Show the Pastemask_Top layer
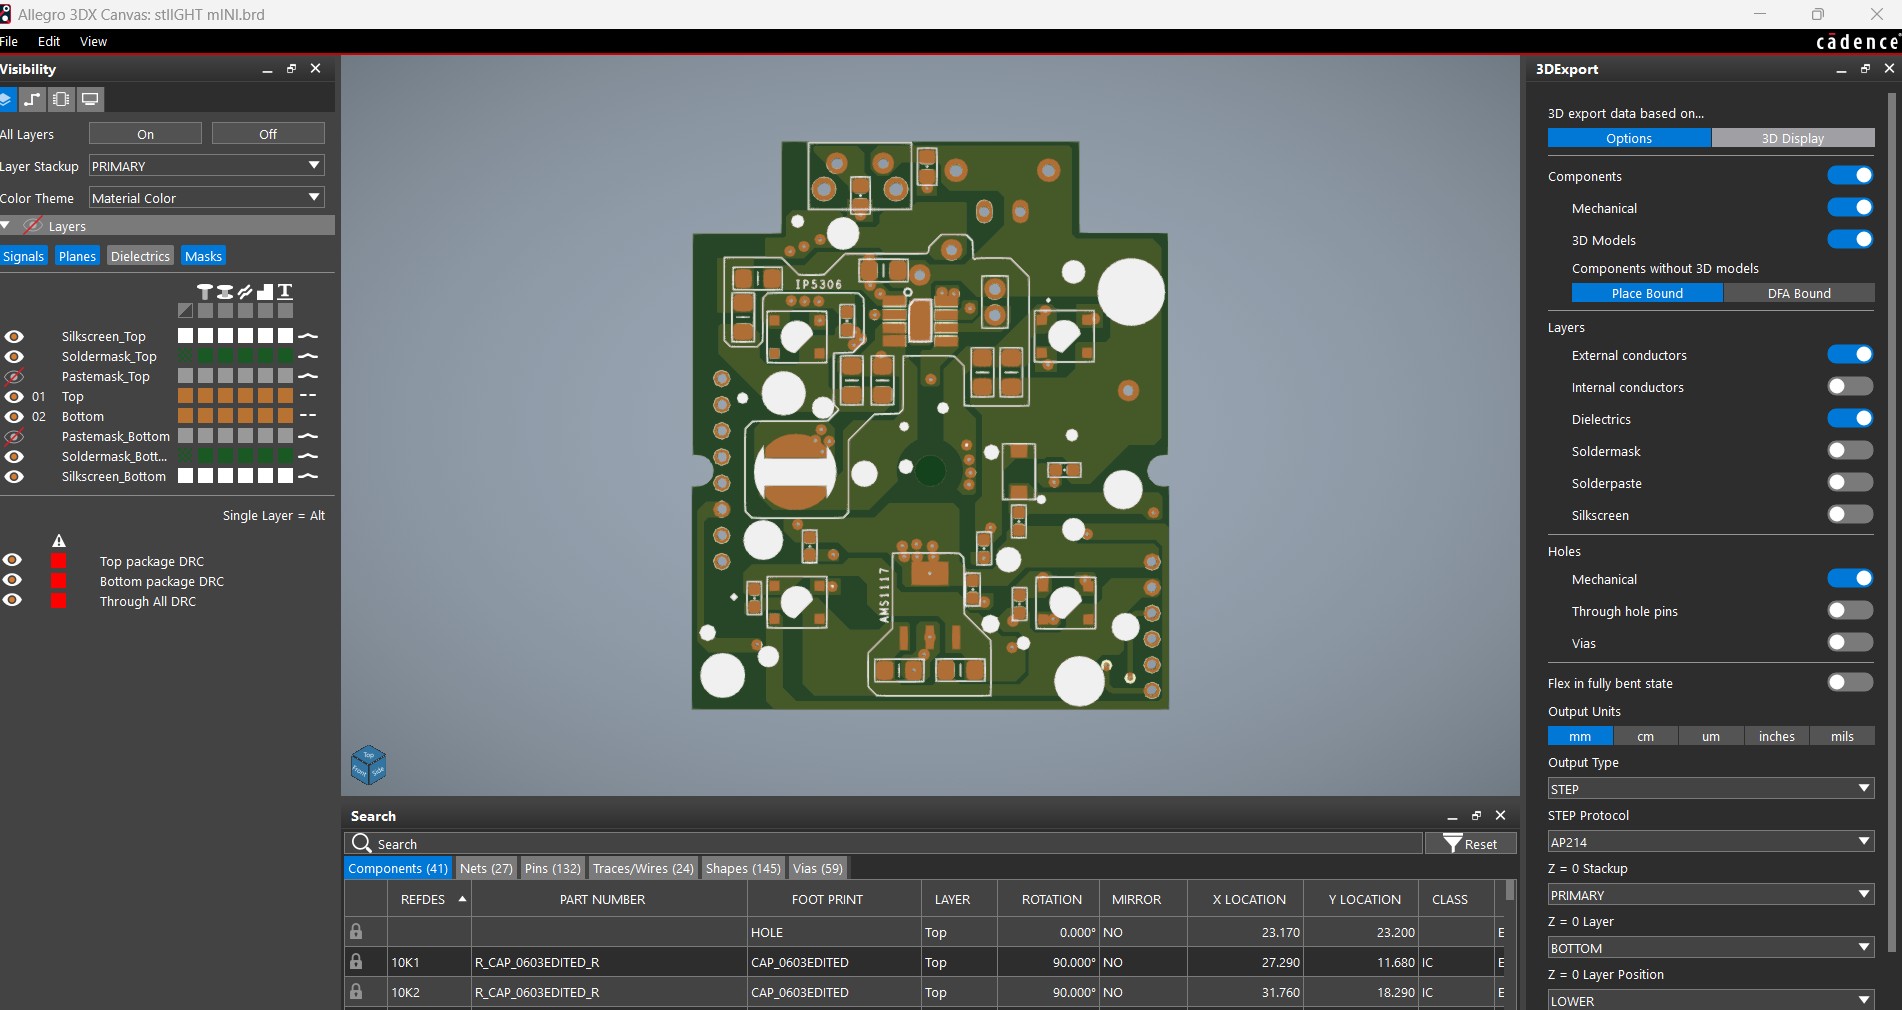Screen dimensions: 1902x1010 14,377
